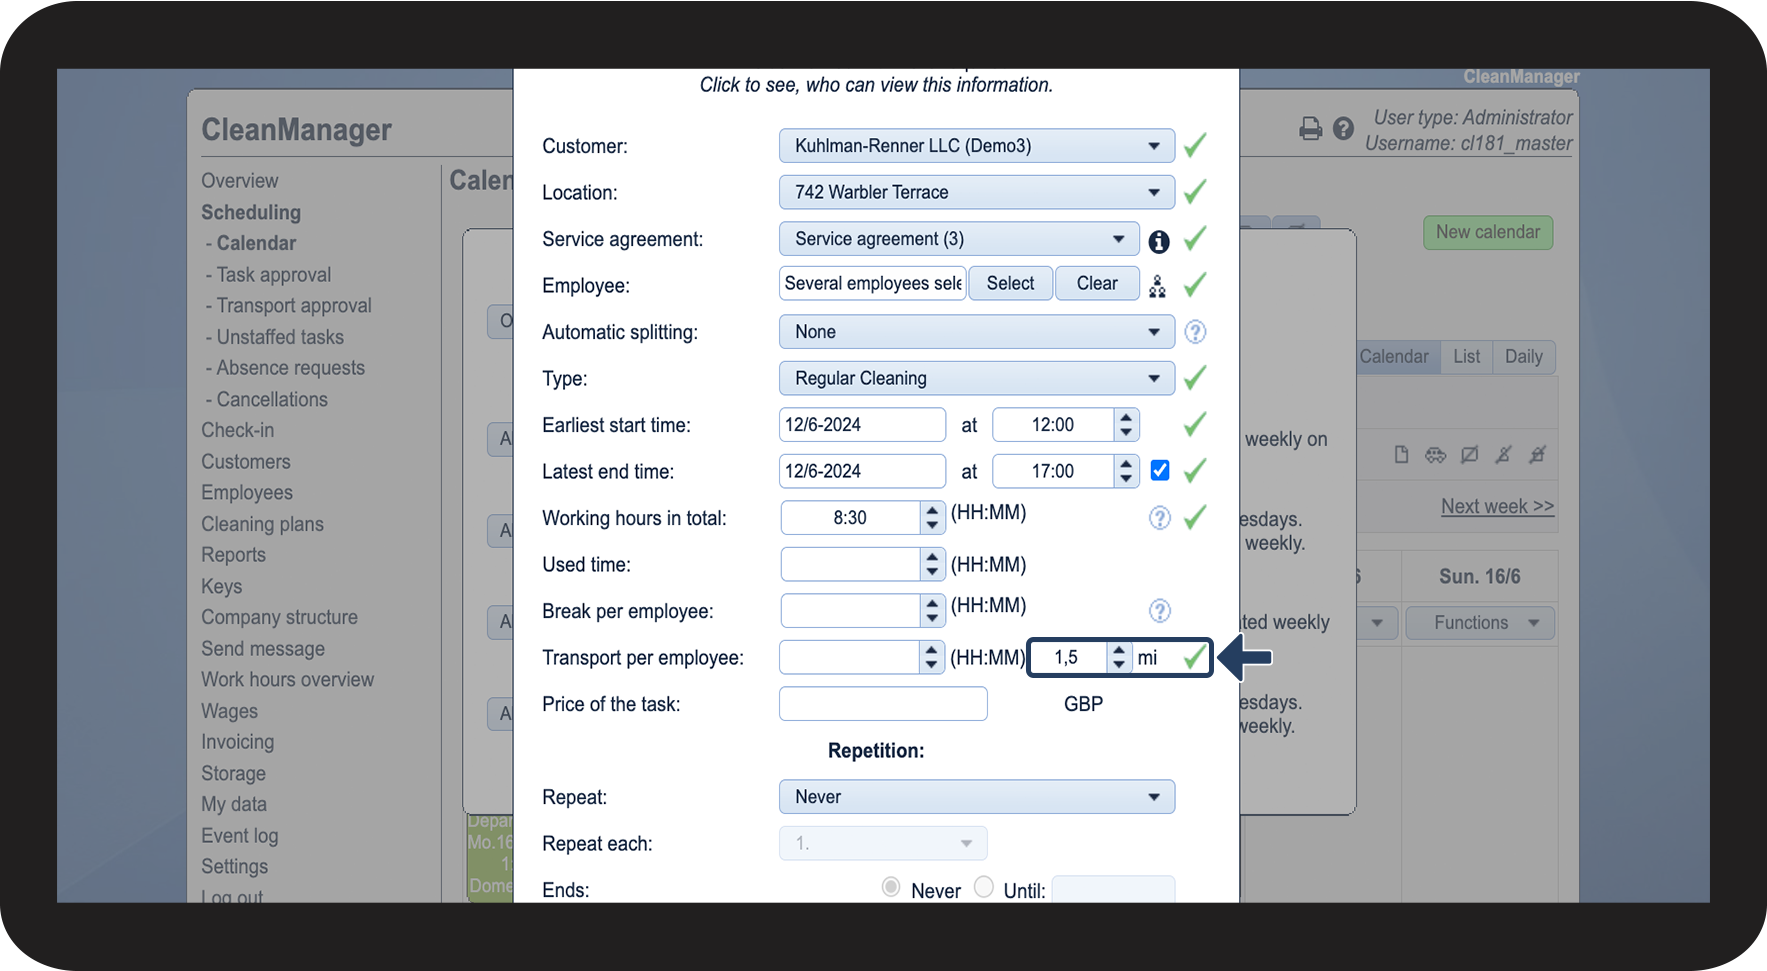The width and height of the screenshot is (1767, 971).
Task: Click the Automatic splitting help icon
Action: click(1195, 332)
